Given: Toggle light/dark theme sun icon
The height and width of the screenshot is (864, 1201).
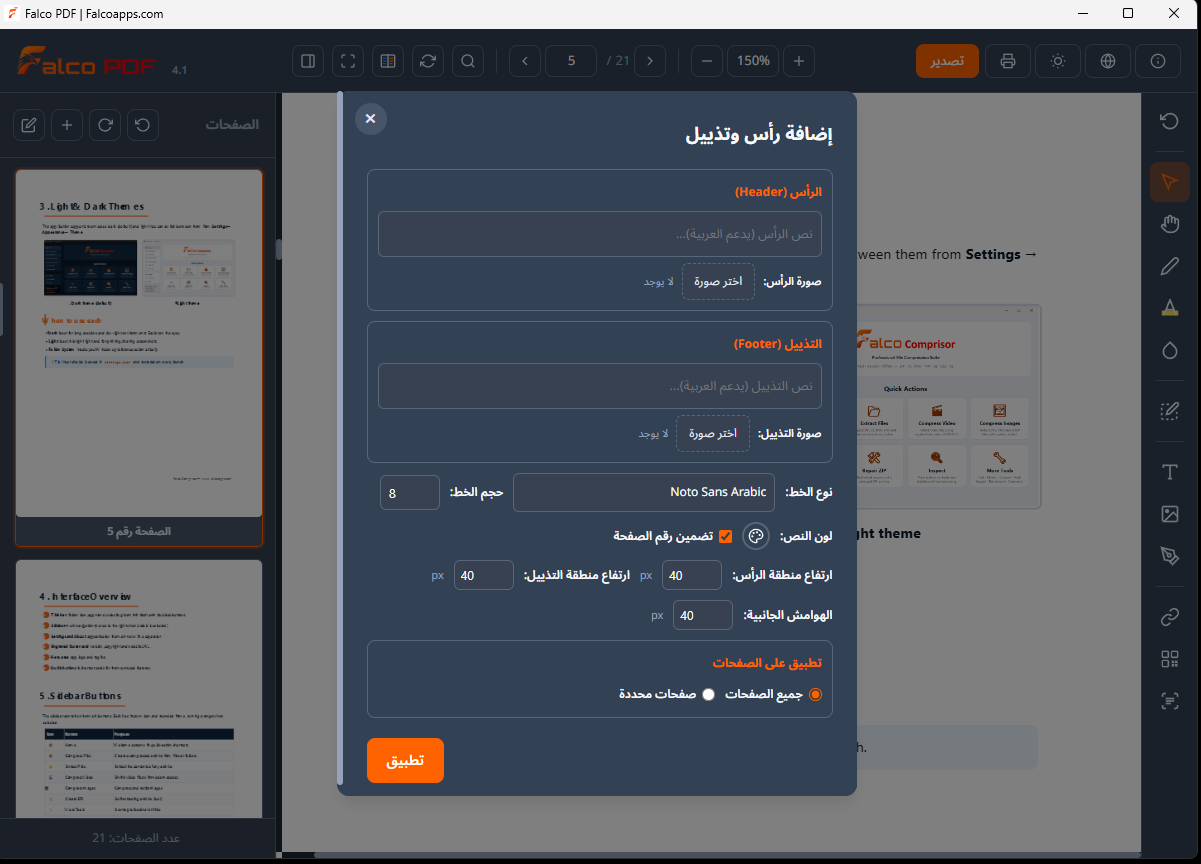Looking at the screenshot, I should coord(1058,61).
